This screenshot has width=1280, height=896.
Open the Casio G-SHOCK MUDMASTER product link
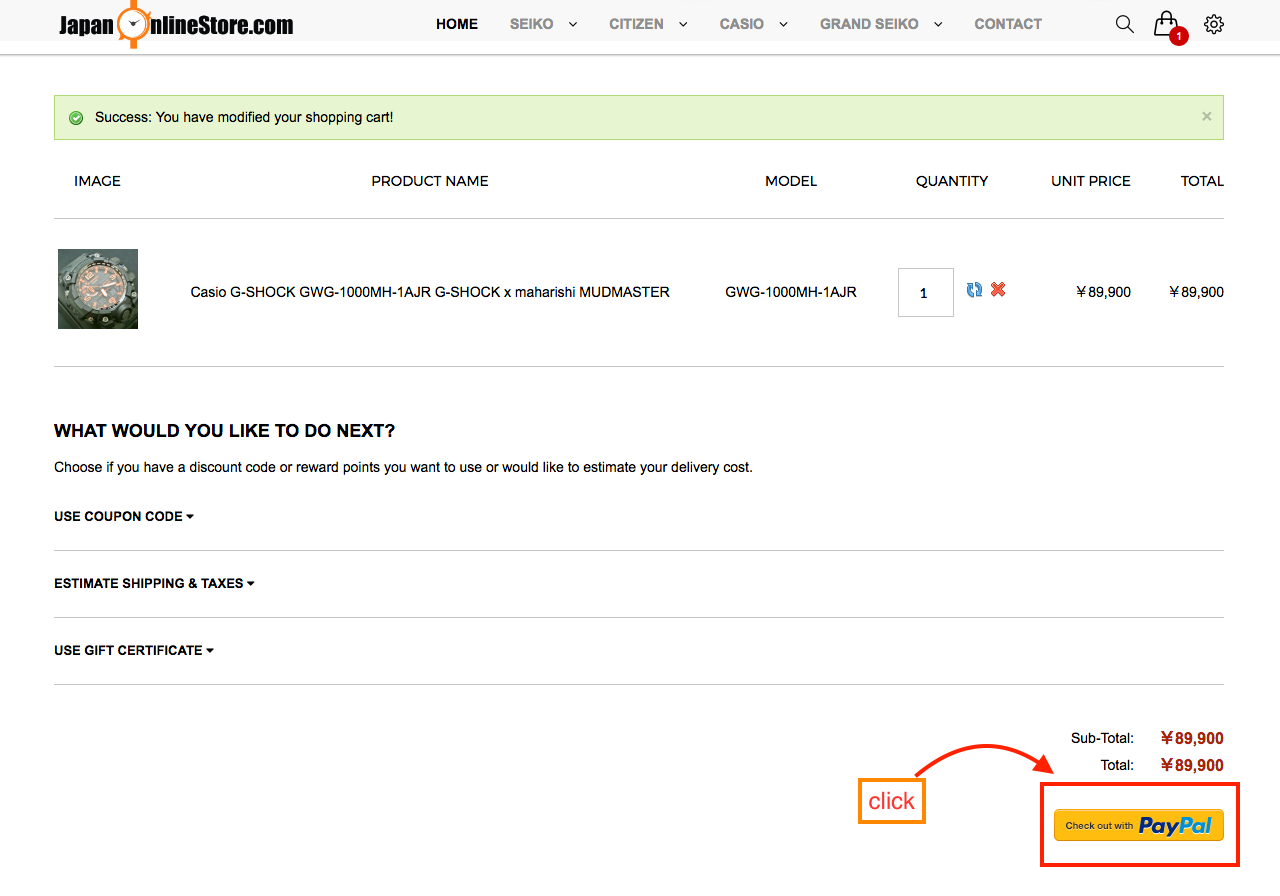[x=430, y=292]
